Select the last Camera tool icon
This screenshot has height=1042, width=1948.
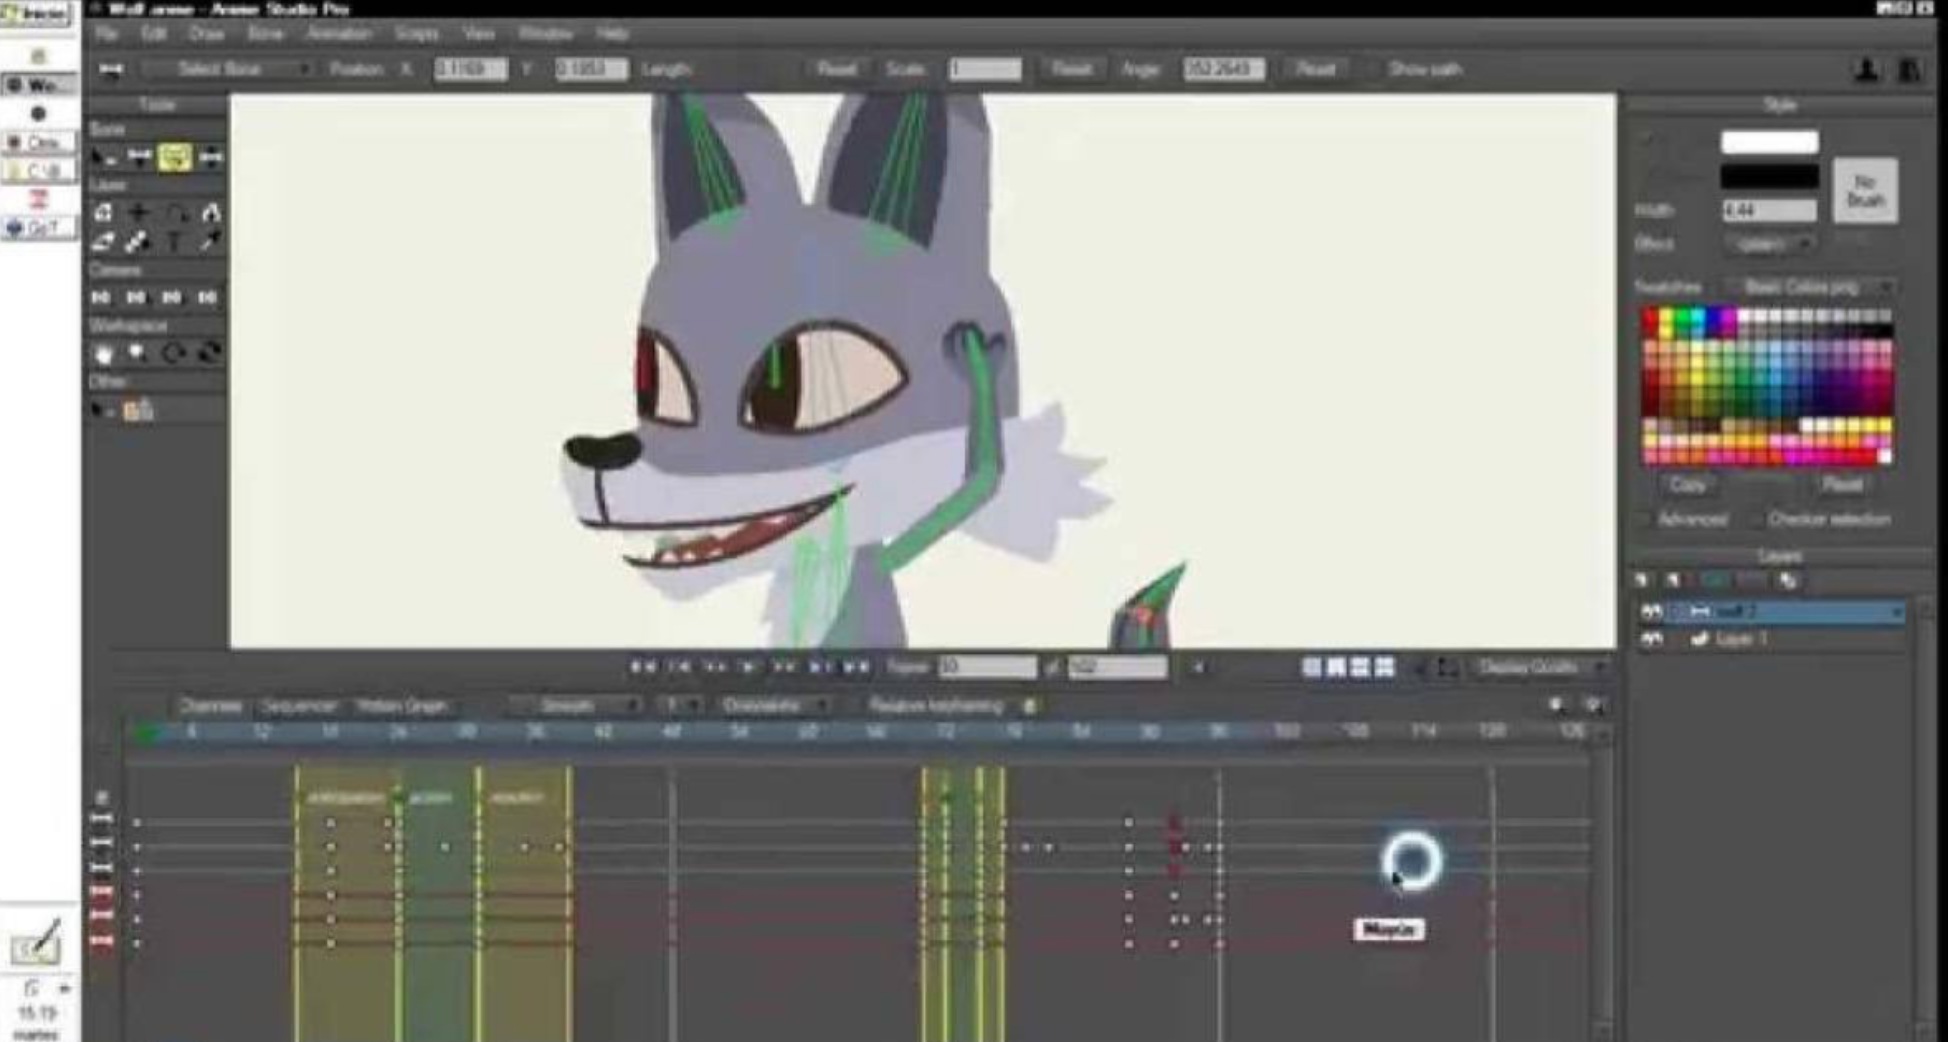coord(207,297)
